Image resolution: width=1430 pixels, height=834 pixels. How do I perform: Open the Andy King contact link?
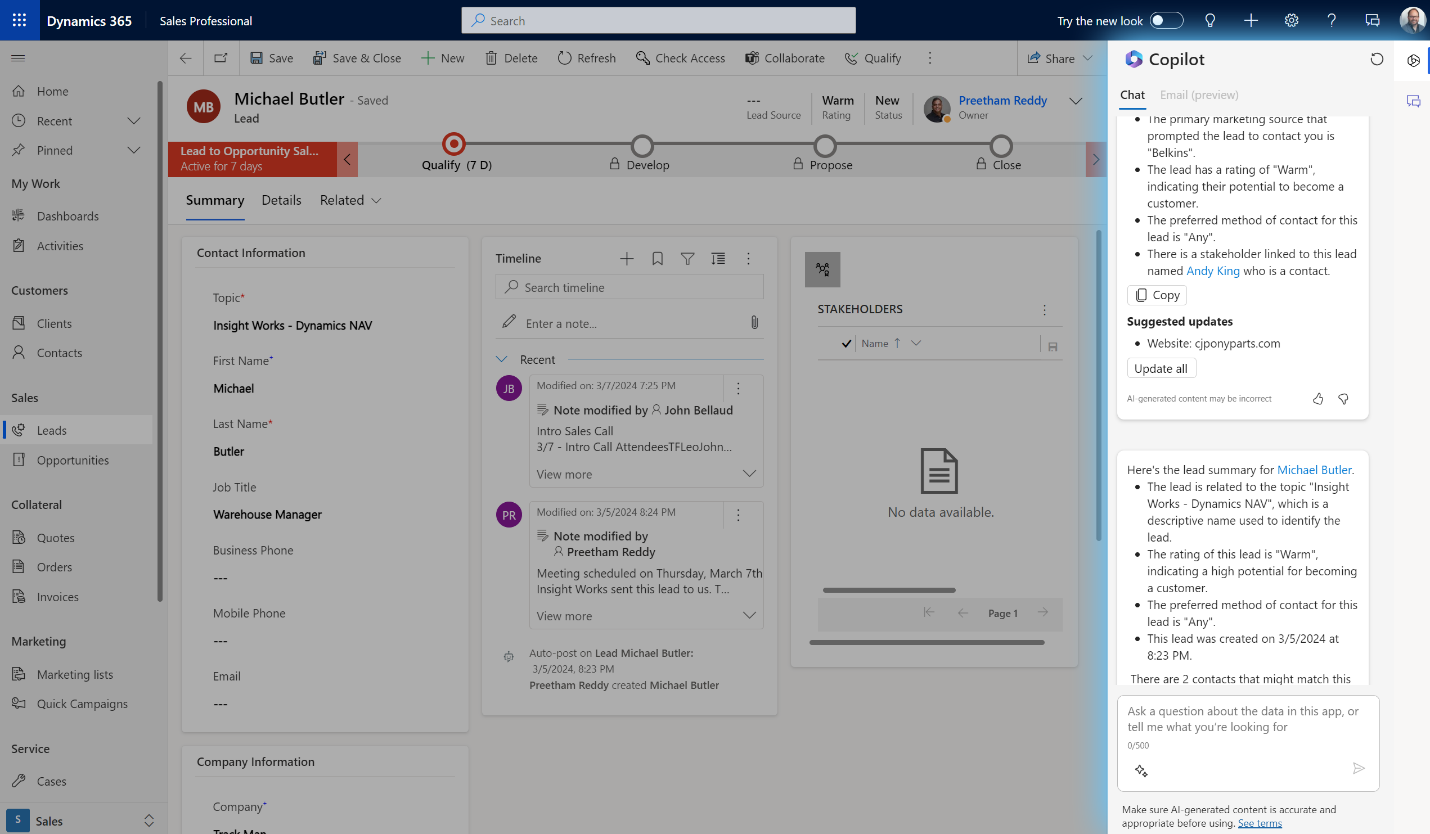pyautogui.click(x=1213, y=271)
